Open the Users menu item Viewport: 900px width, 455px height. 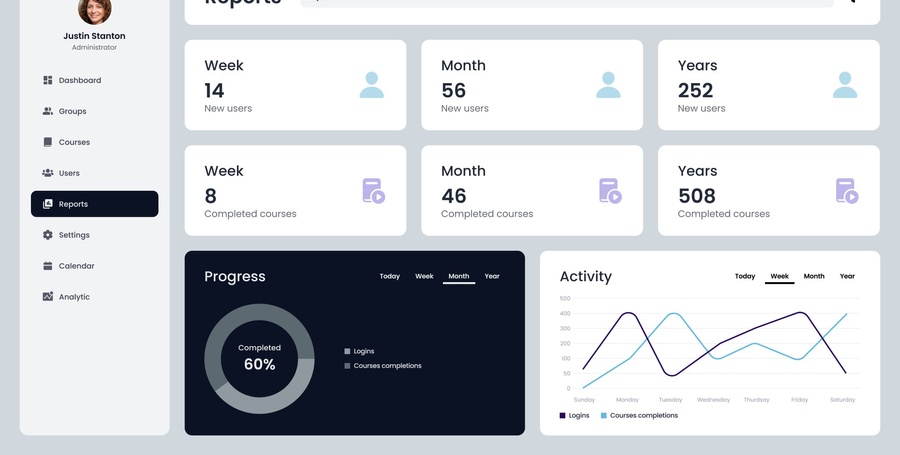69,173
